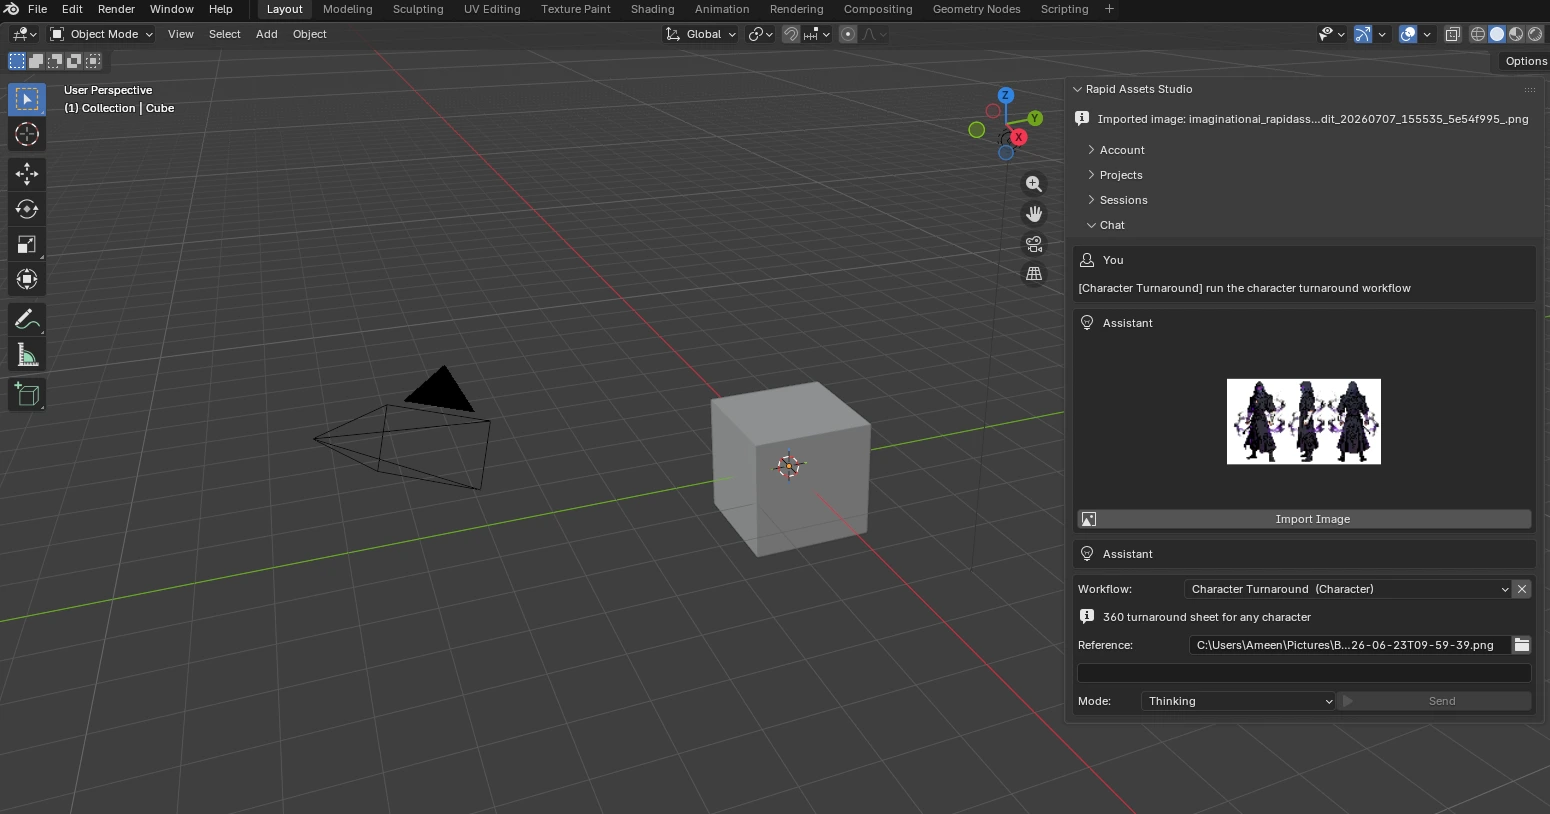This screenshot has height=814, width=1550.
Task: Activate the Move tool
Action: (x=27, y=174)
